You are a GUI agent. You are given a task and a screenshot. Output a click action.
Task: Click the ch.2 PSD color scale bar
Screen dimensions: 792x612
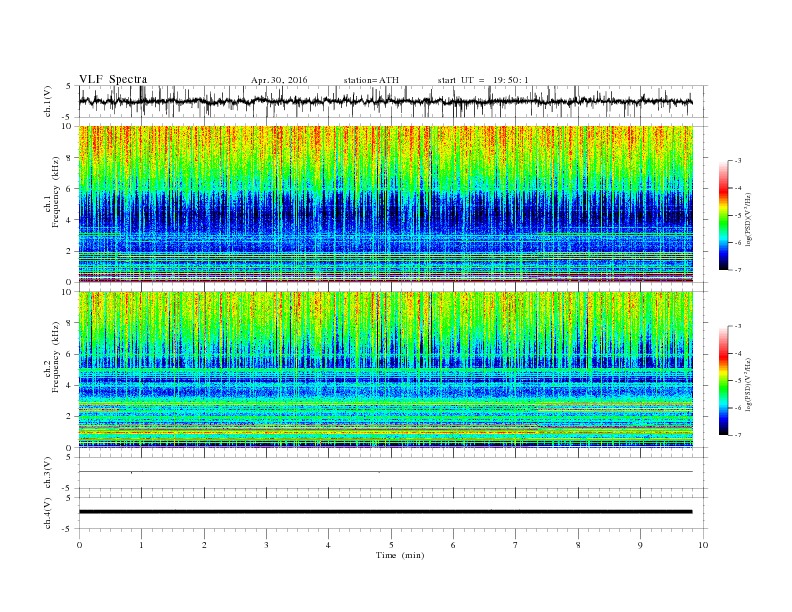(x=723, y=381)
